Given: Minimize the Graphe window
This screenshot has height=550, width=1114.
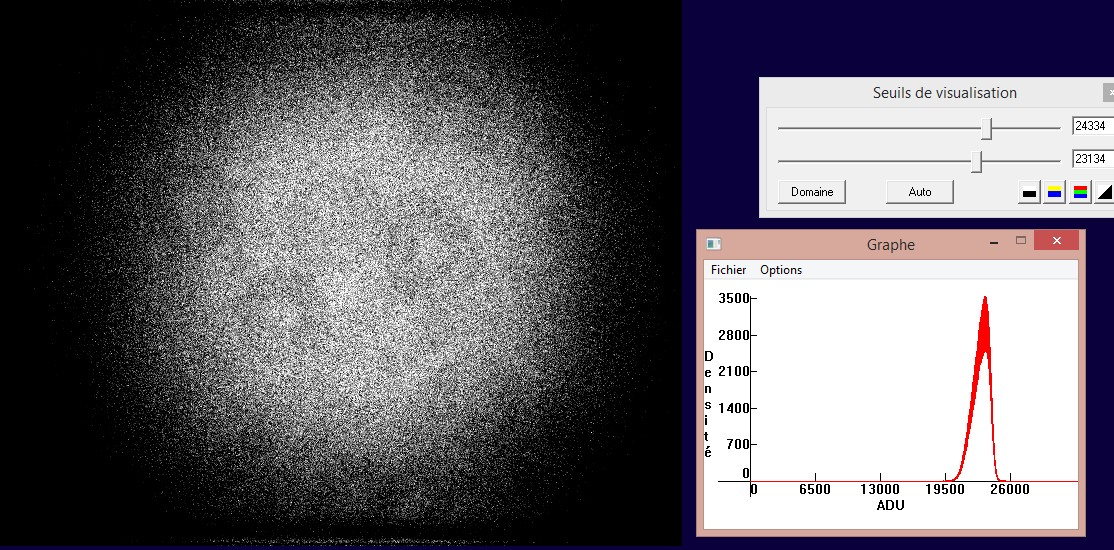Looking at the screenshot, I should click(x=994, y=242).
